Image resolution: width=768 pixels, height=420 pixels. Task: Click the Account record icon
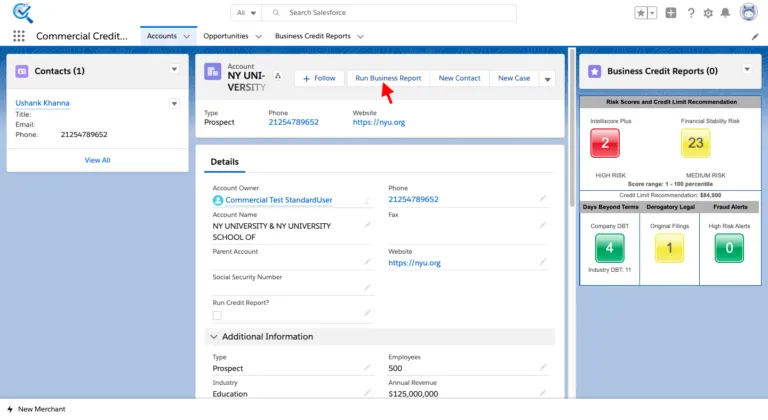pyautogui.click(x=213, y=72)
